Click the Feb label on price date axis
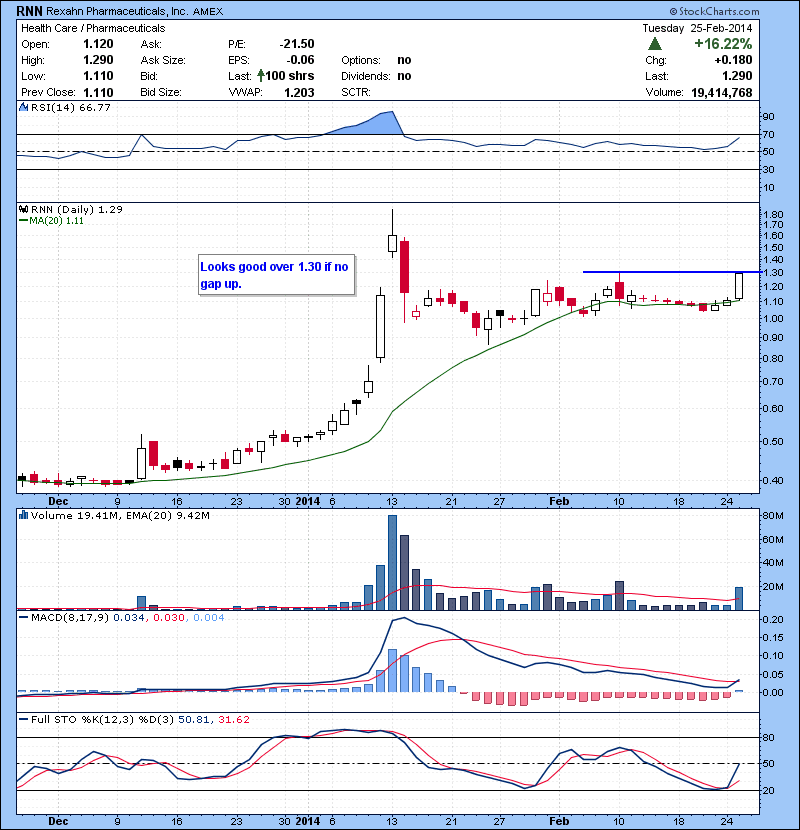The image size is (800, 830). pos(559,501)
